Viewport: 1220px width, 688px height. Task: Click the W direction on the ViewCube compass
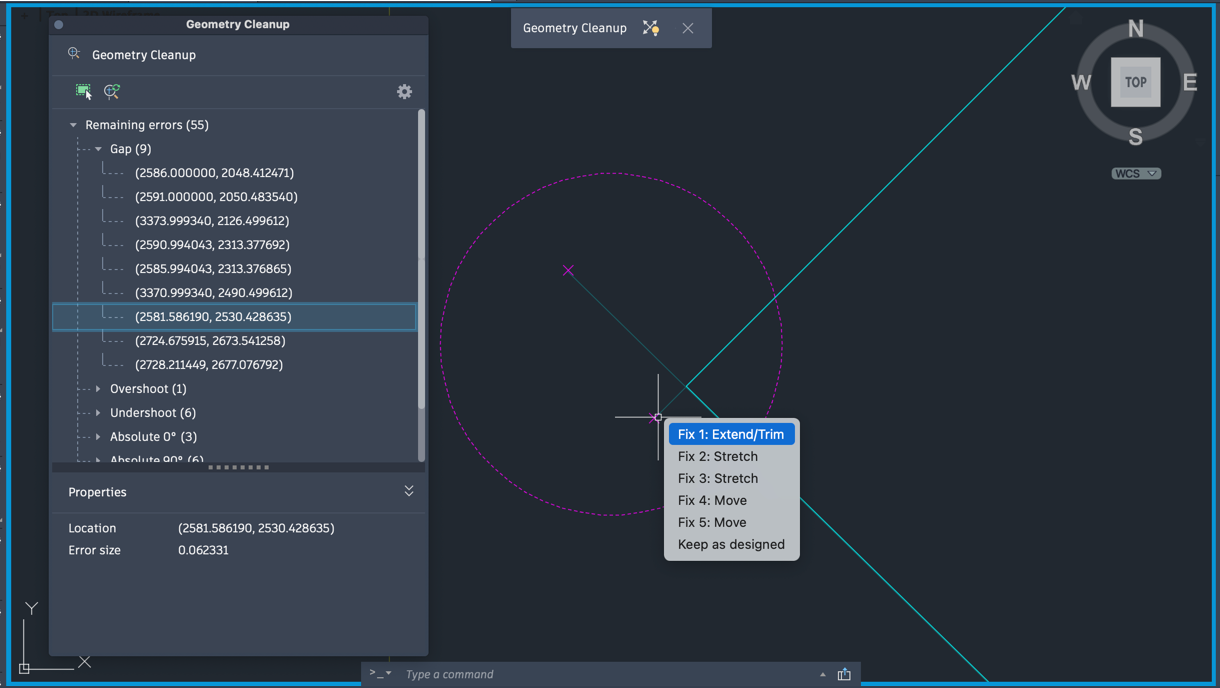[1081, 82]
